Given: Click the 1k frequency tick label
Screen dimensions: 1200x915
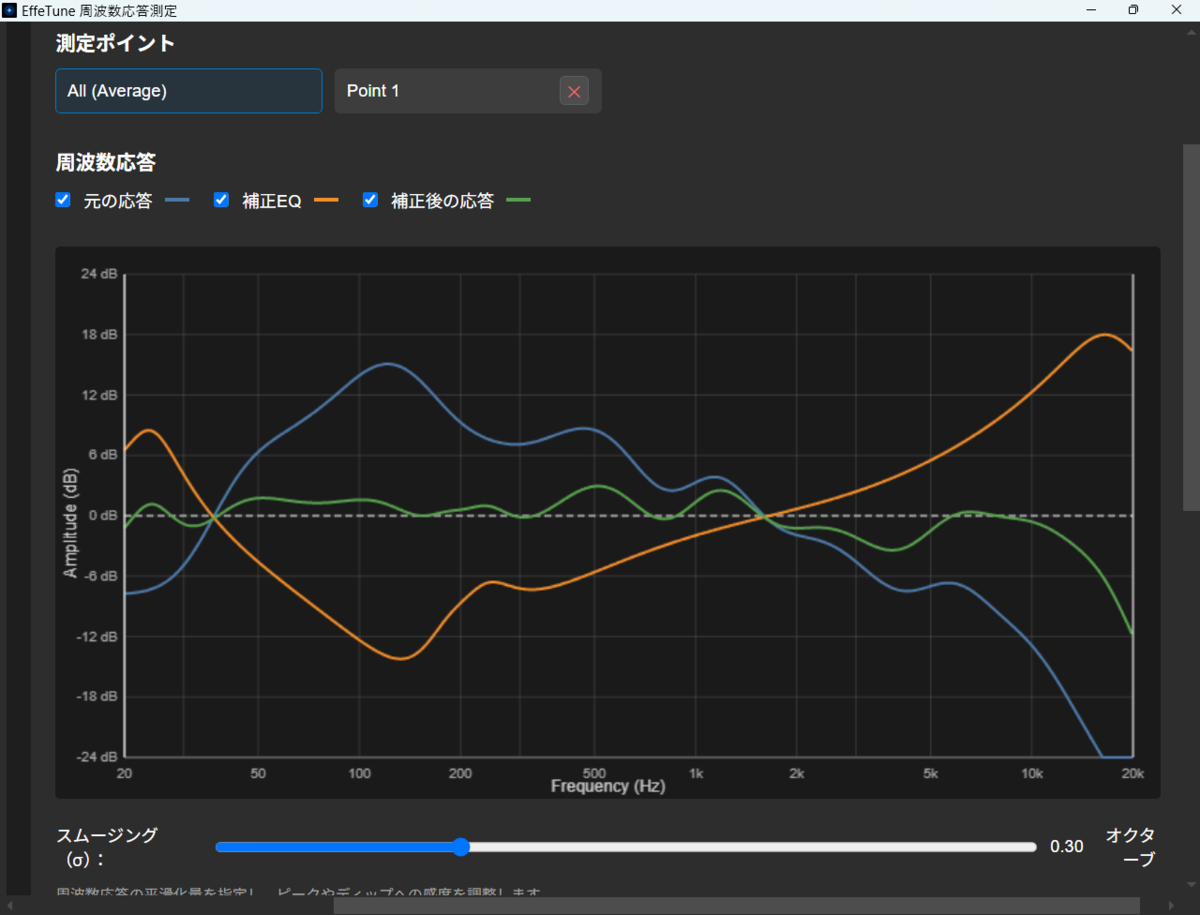Looking at the screenshot, I should pos(697,773).
